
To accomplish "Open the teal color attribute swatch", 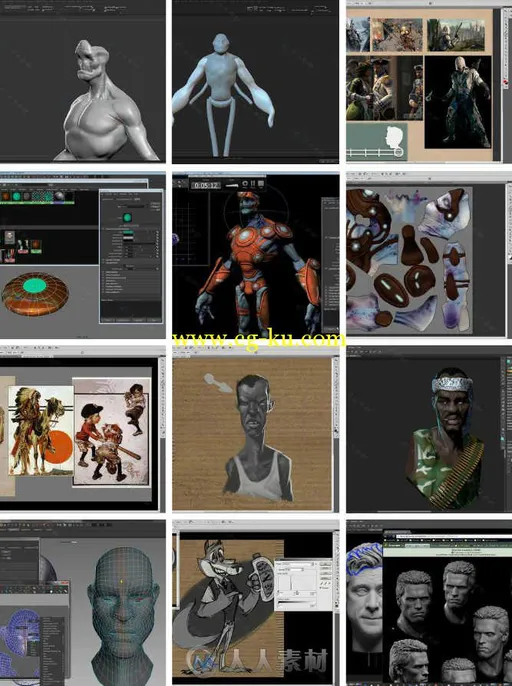I will (x=128, y=232).
